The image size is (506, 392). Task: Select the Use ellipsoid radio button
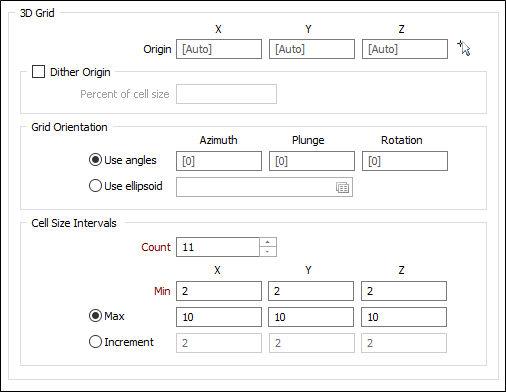pyautogui.click(x=95, y=186)
